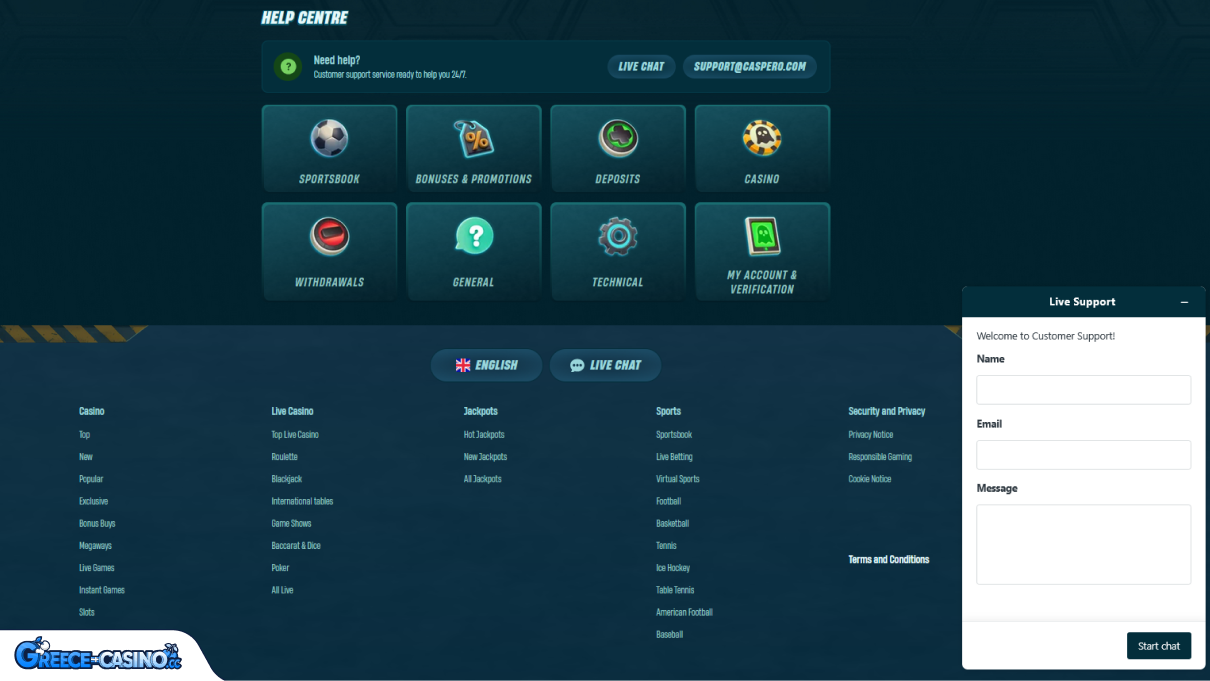Open the All Jackpots link
The width and height of the screenshot is (1210, 681).
coord(483,479)
